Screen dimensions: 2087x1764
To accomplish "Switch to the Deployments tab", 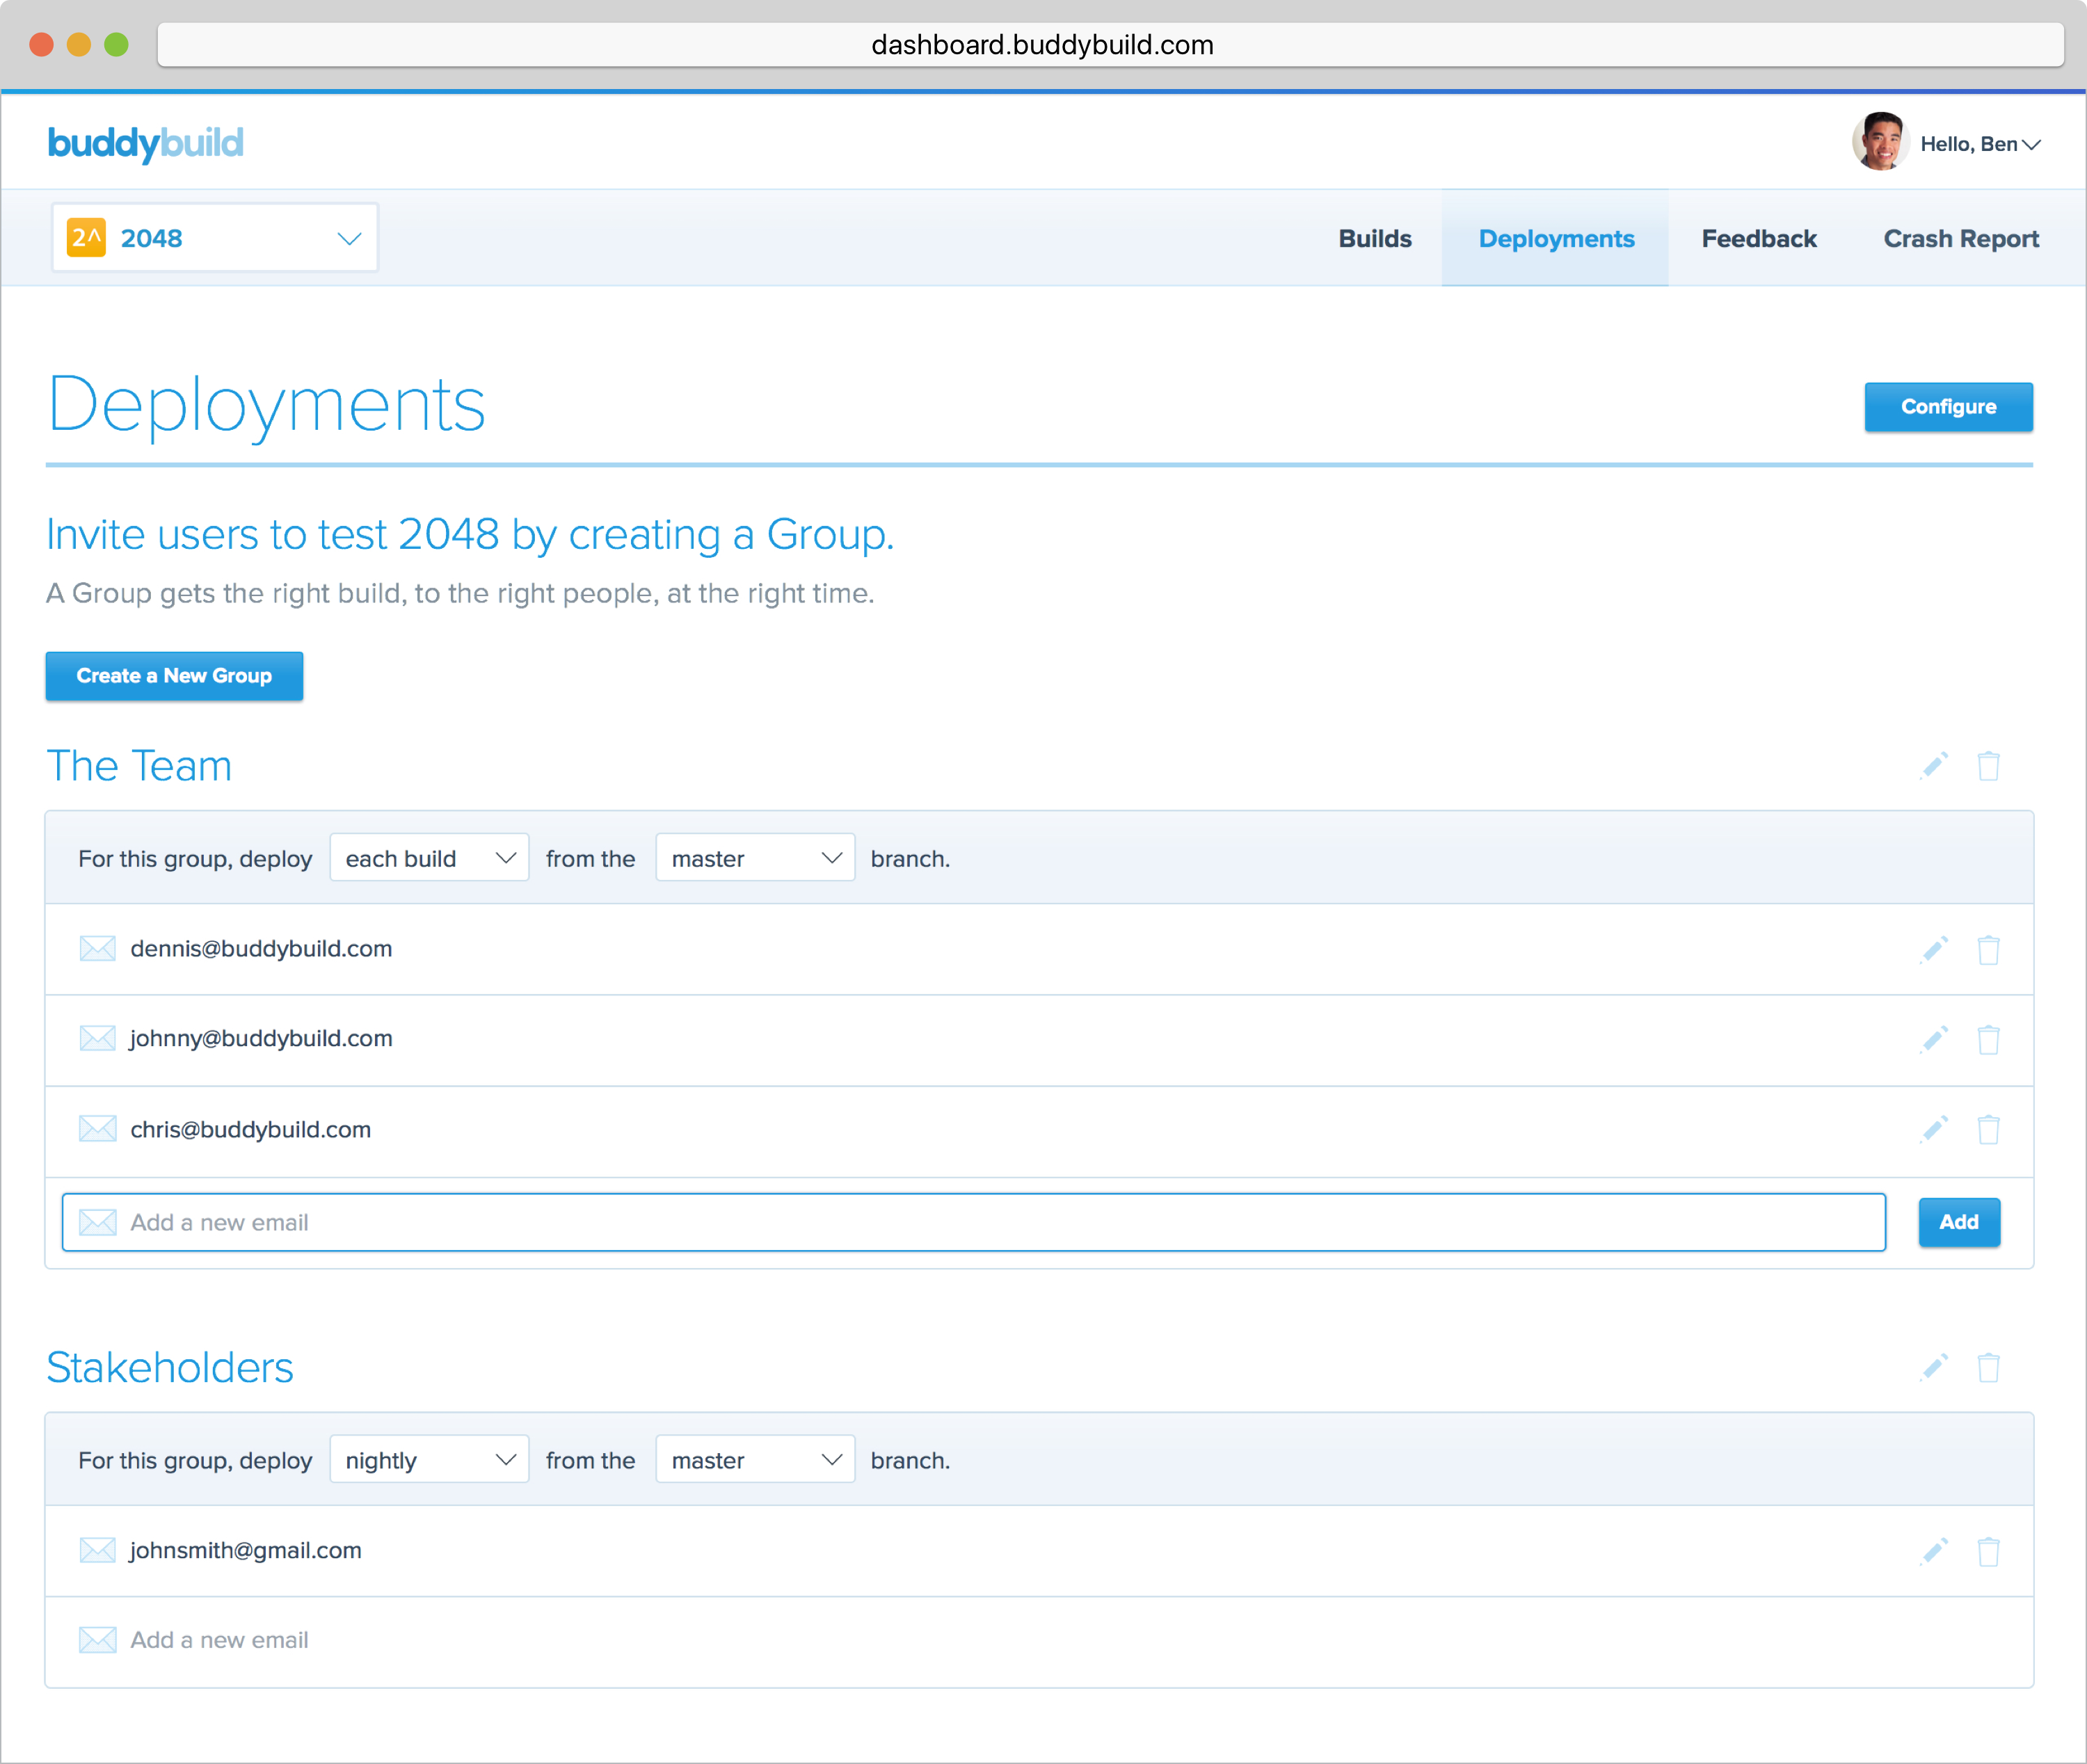I will click(x=1555, y=238).
